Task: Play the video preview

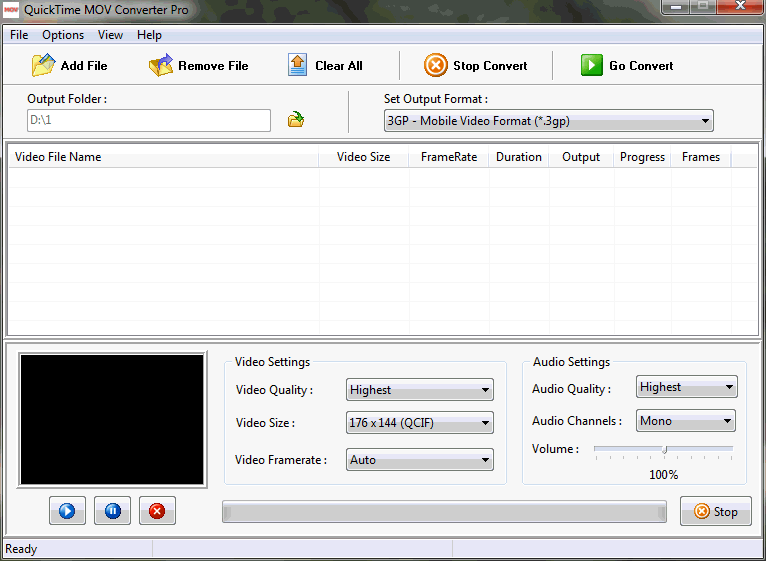Action: [67, 511]
